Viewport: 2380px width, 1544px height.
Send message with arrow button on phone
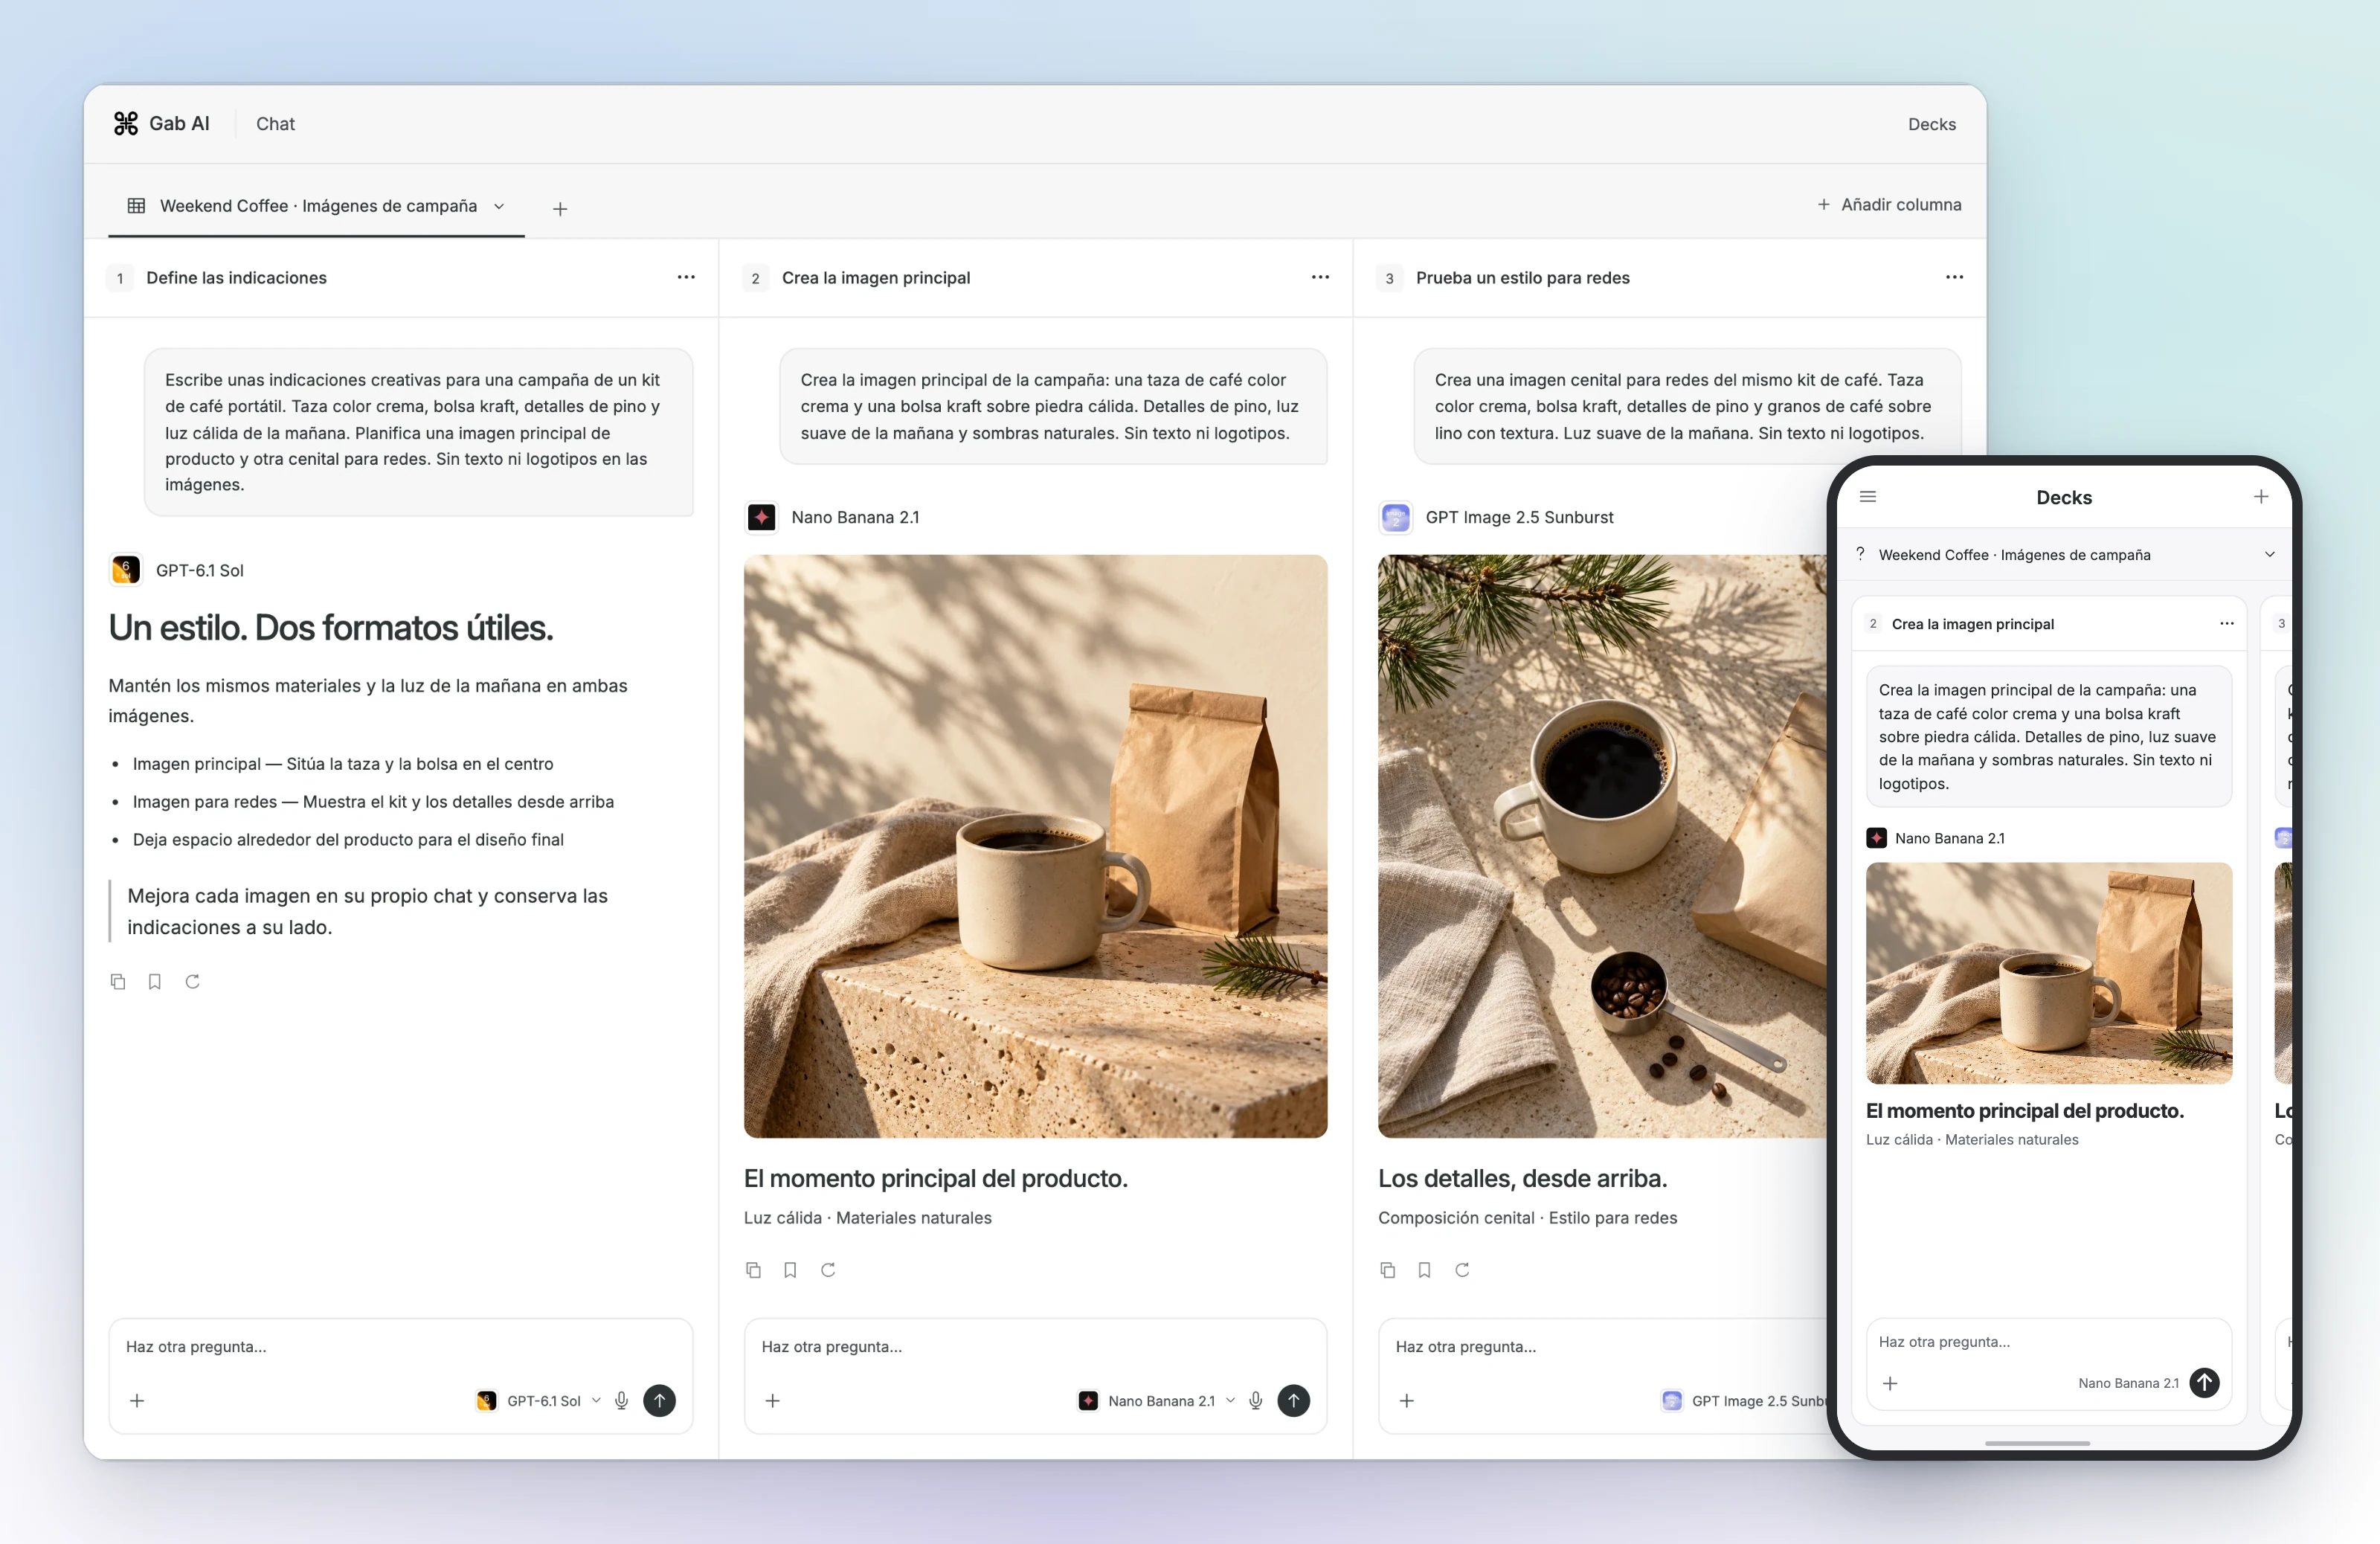pos(2205,1383)
